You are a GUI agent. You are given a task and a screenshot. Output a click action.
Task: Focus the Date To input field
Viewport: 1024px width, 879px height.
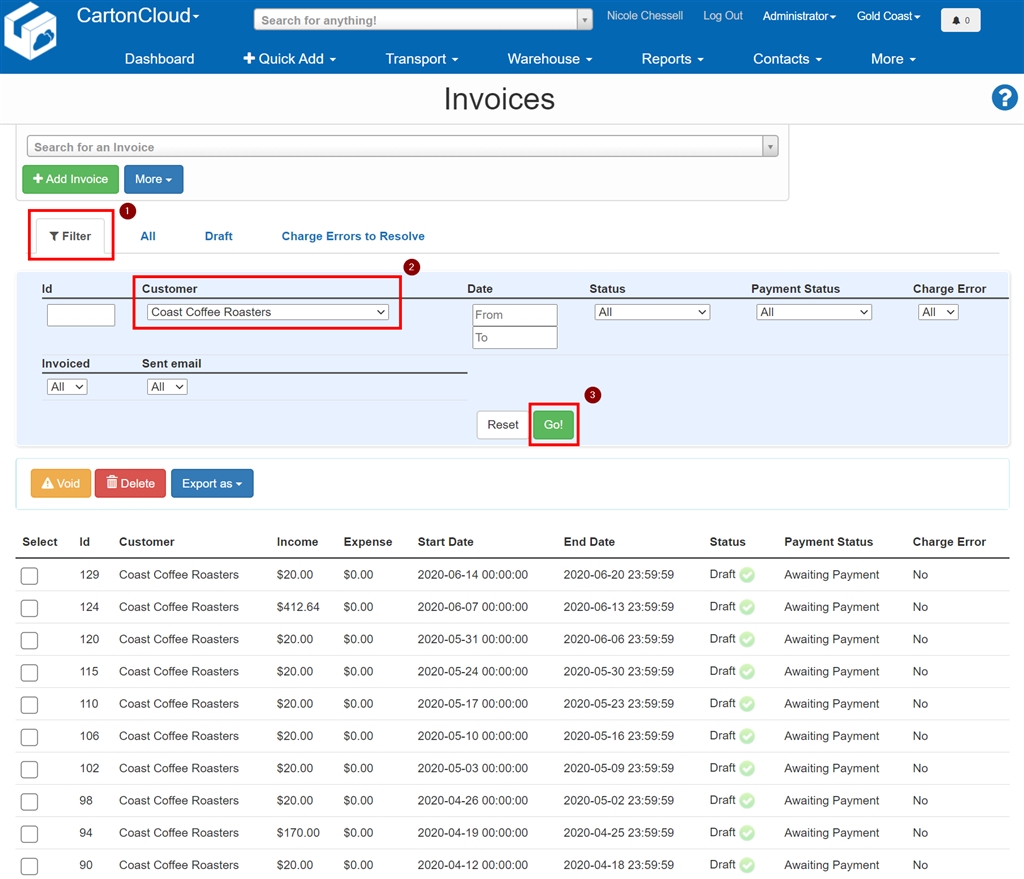point(515,338)
